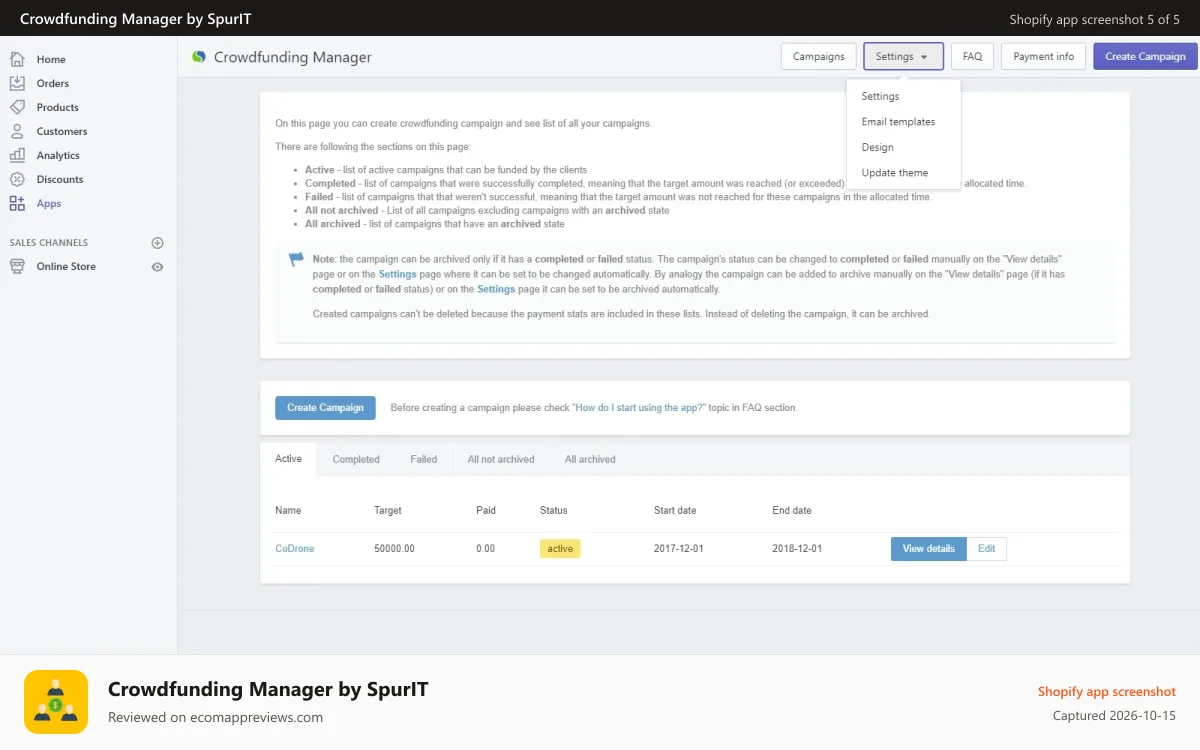The image size is (1200, 750).
Task: Click the Analytics bar chart icon
Action: pos(17,155)
